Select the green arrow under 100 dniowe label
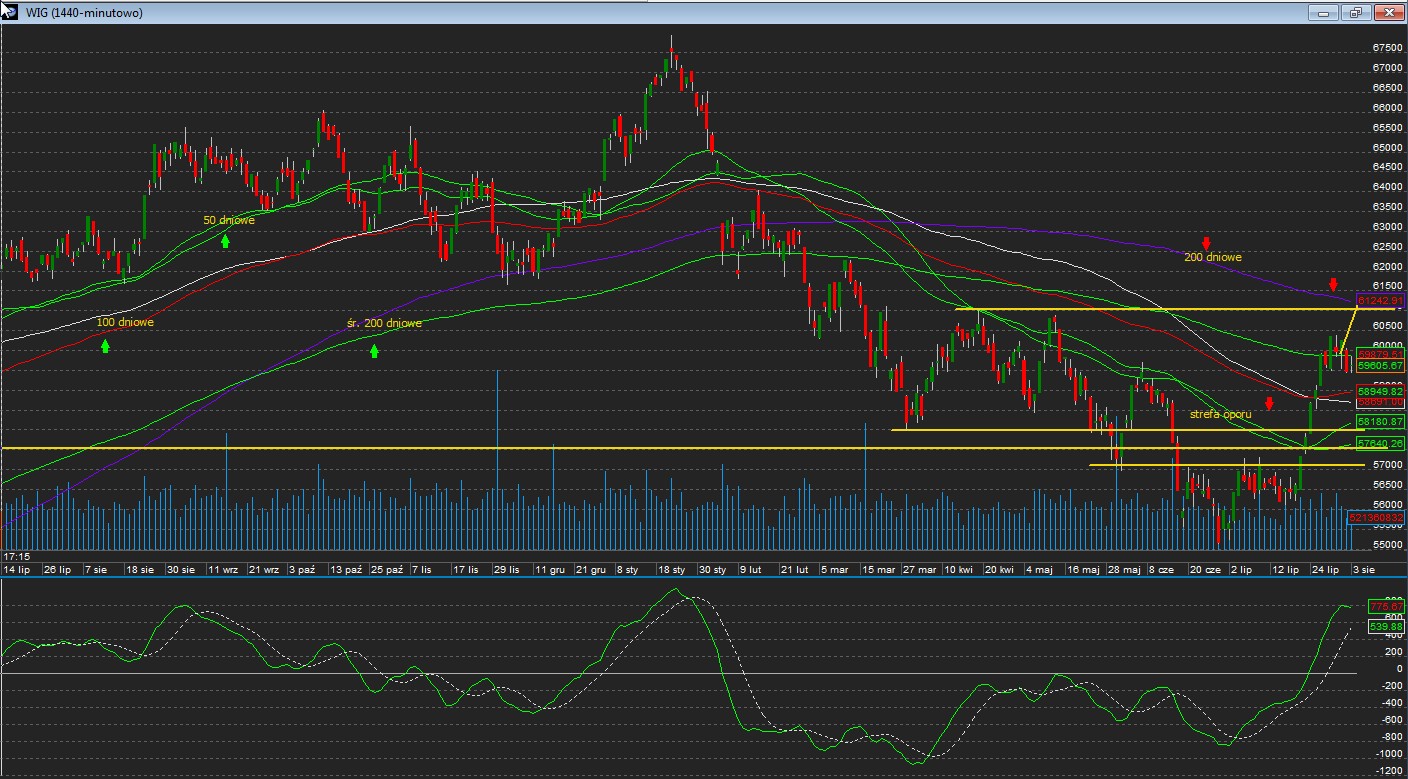 (x=105, y=345)
